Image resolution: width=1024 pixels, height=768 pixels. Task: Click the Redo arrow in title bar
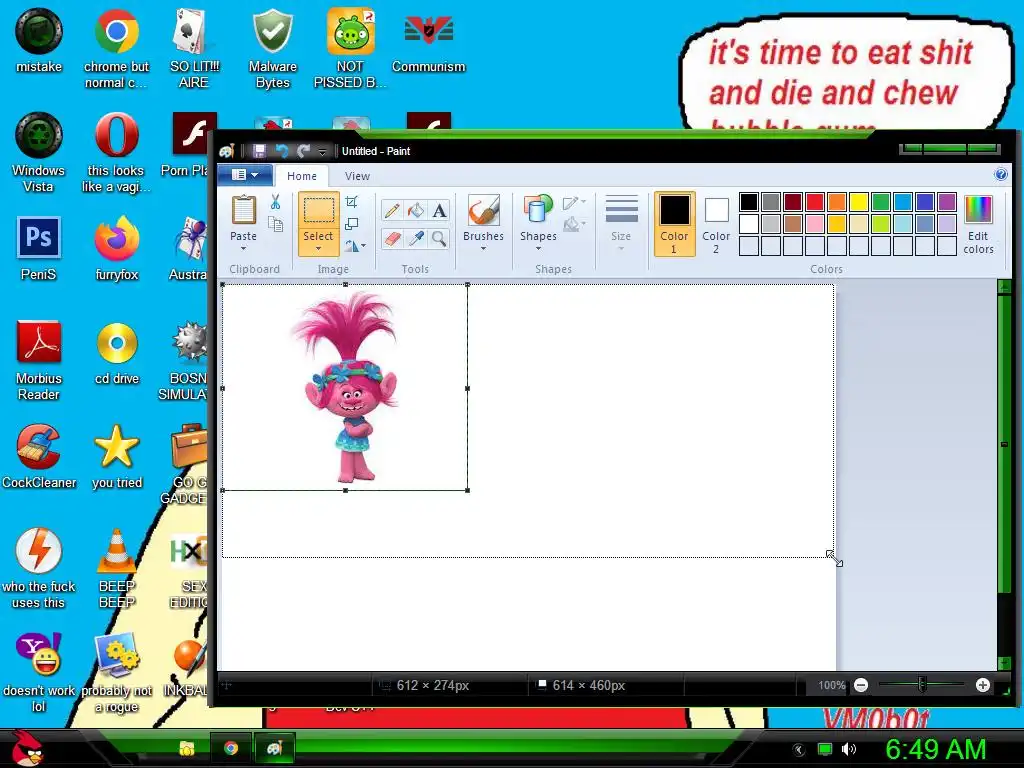[x=303, y=151]
